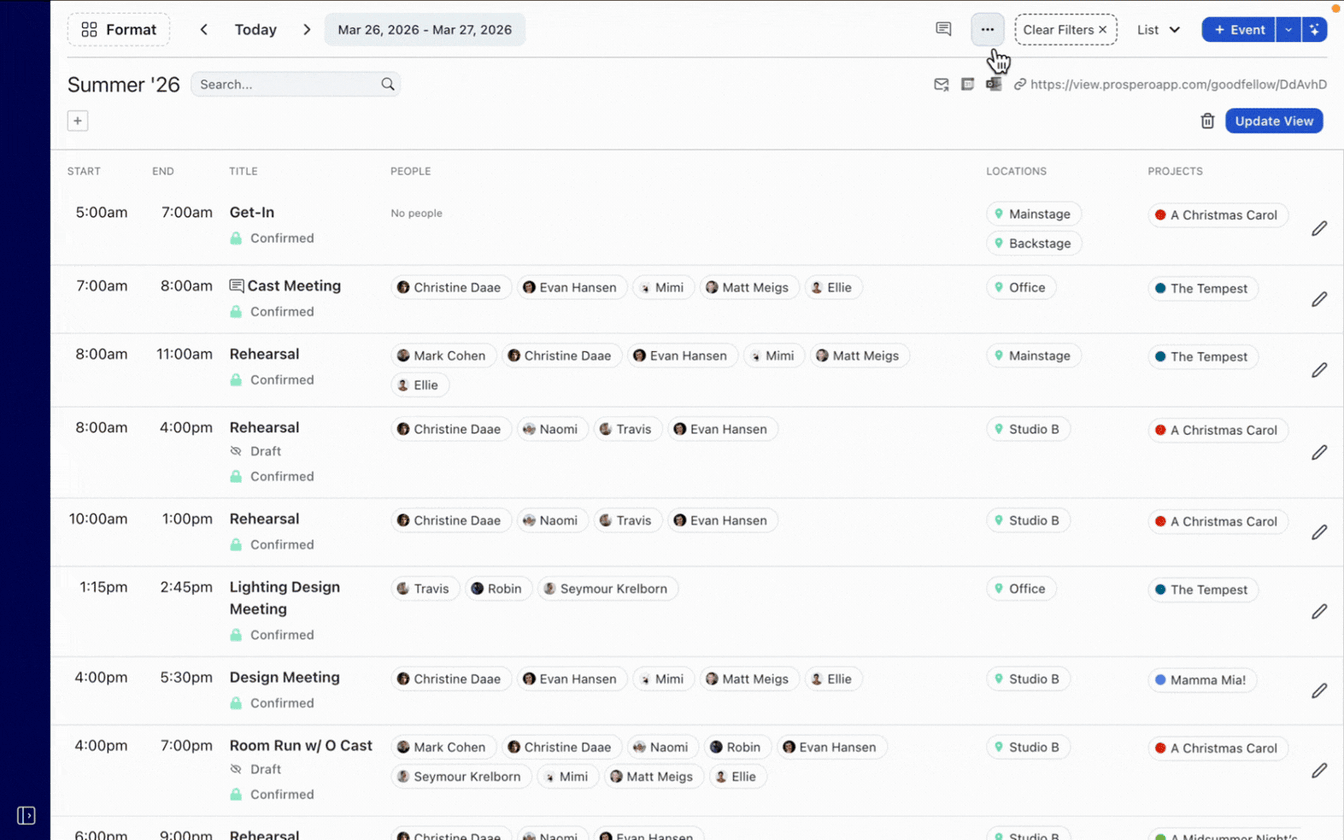The image size is (1344, 840).
Task: Open the three-dots more options menu
Action: point(987,29)
